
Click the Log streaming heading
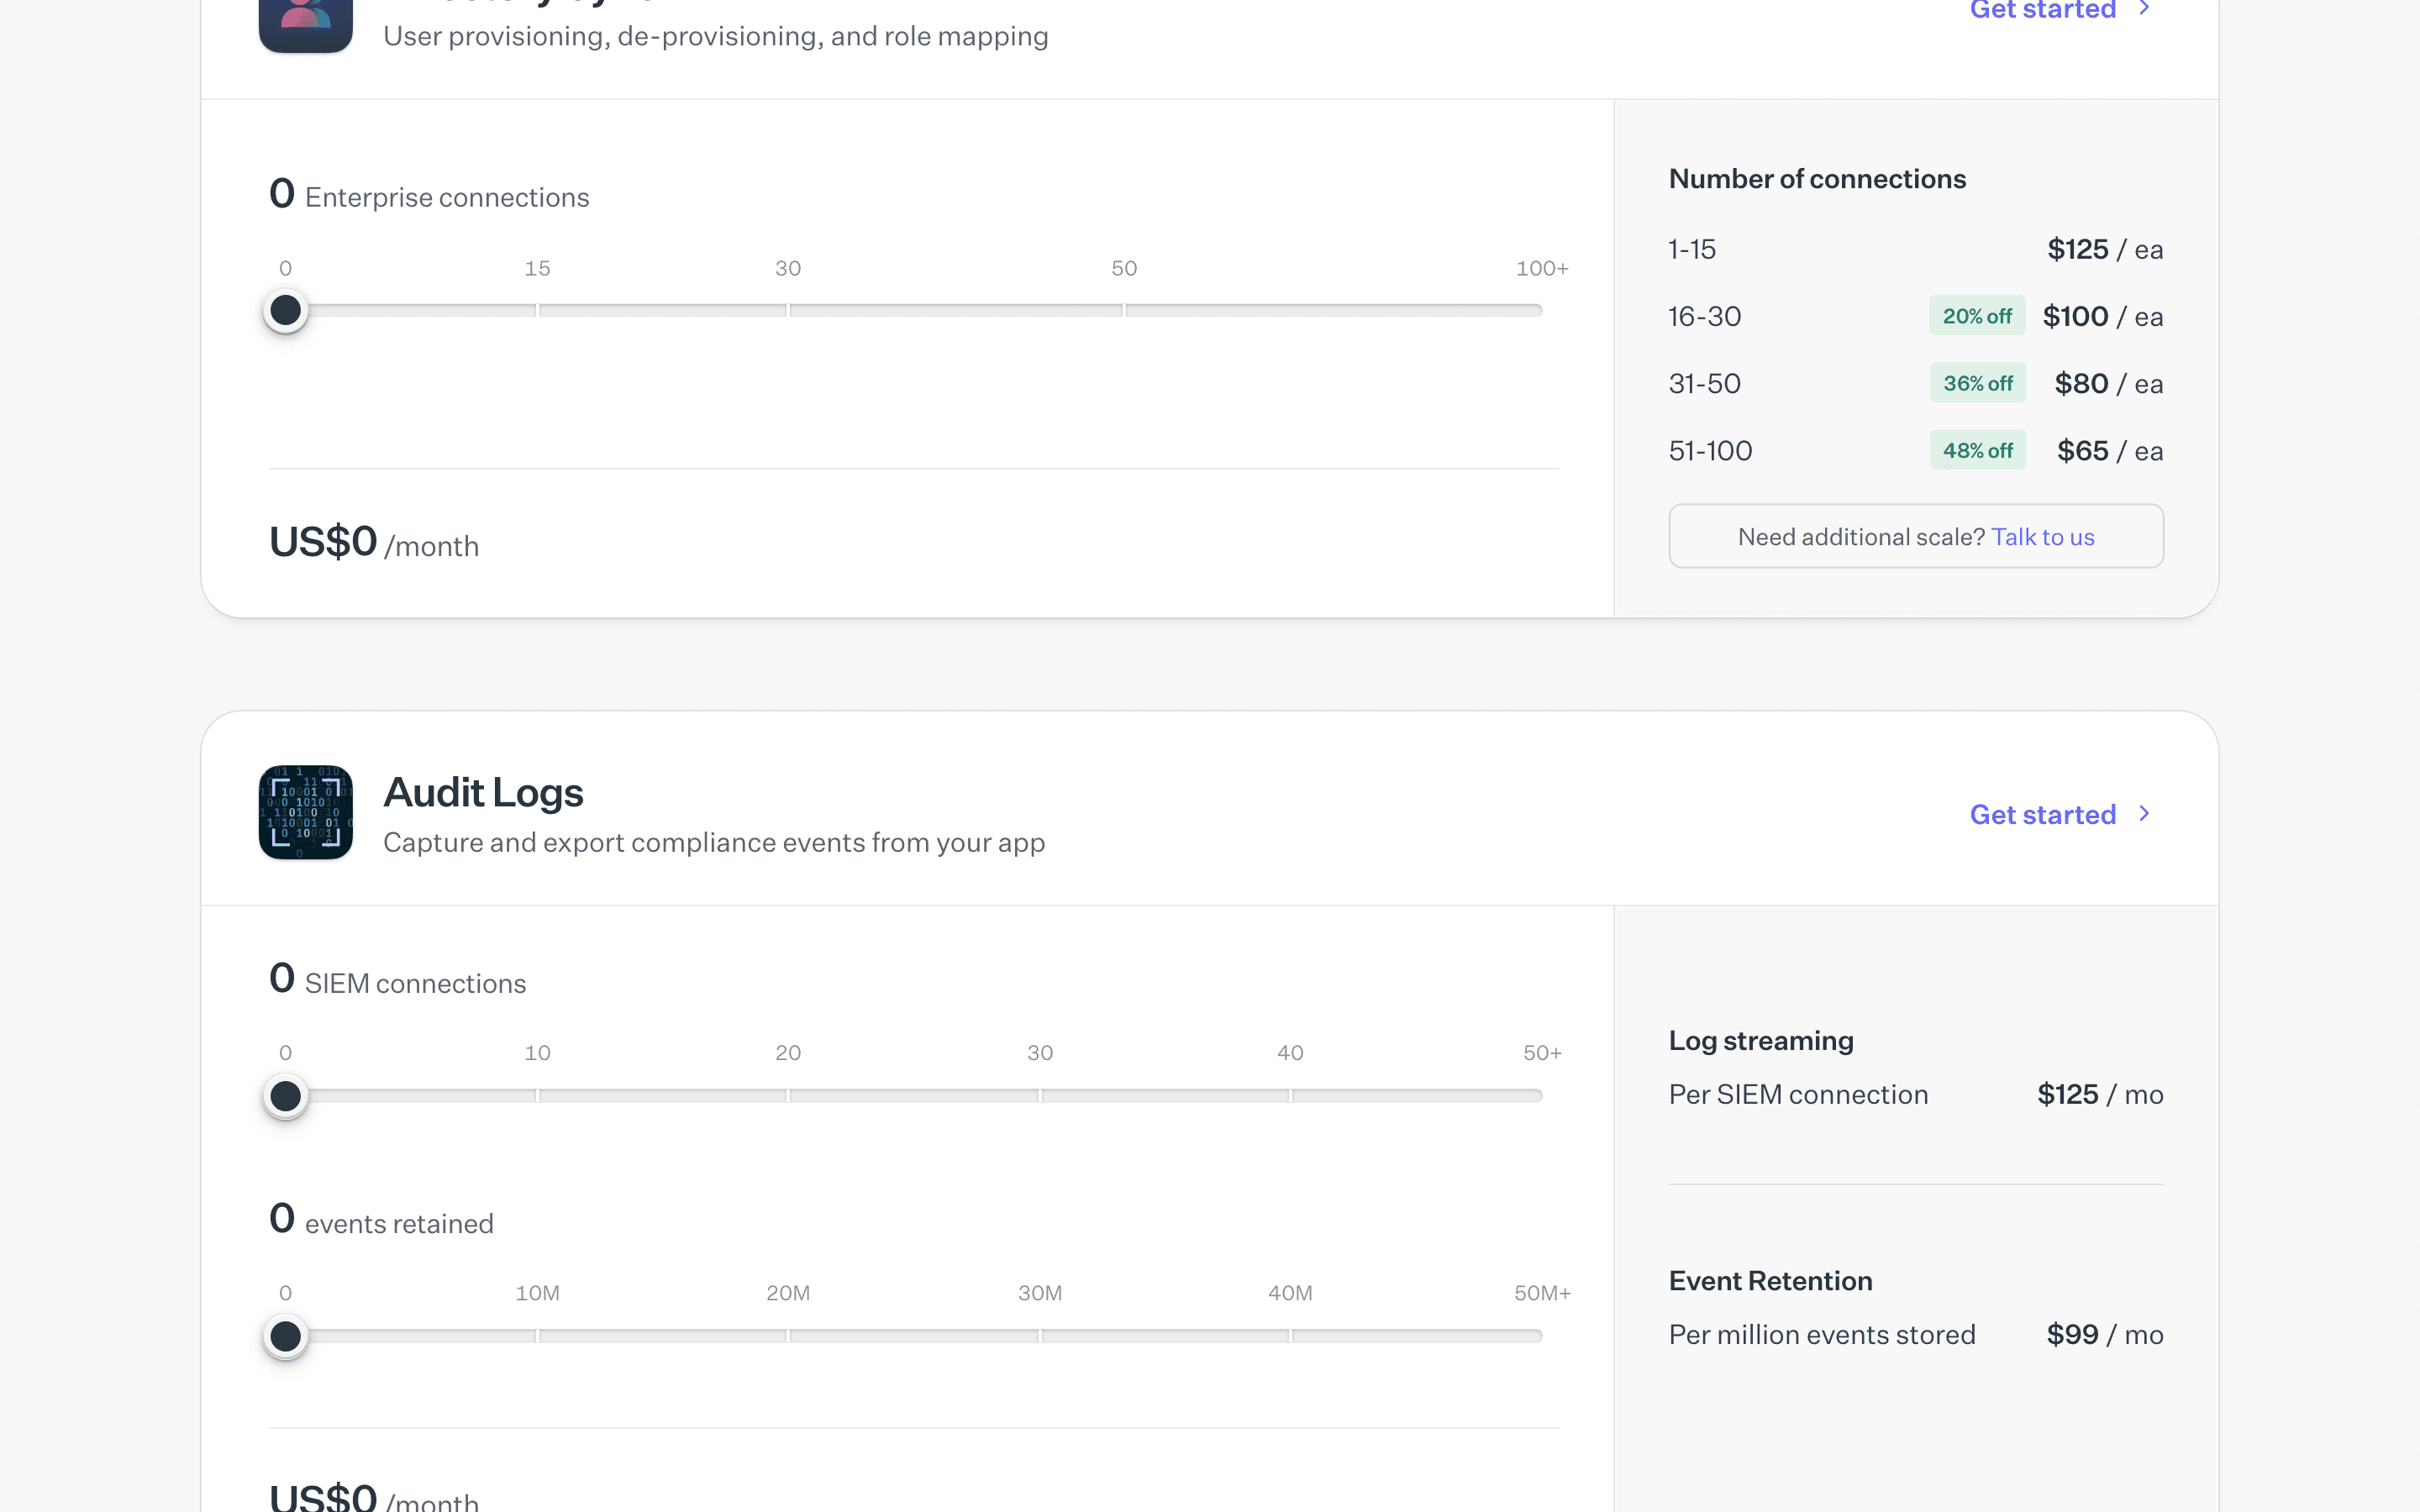pos(1761,1041)
